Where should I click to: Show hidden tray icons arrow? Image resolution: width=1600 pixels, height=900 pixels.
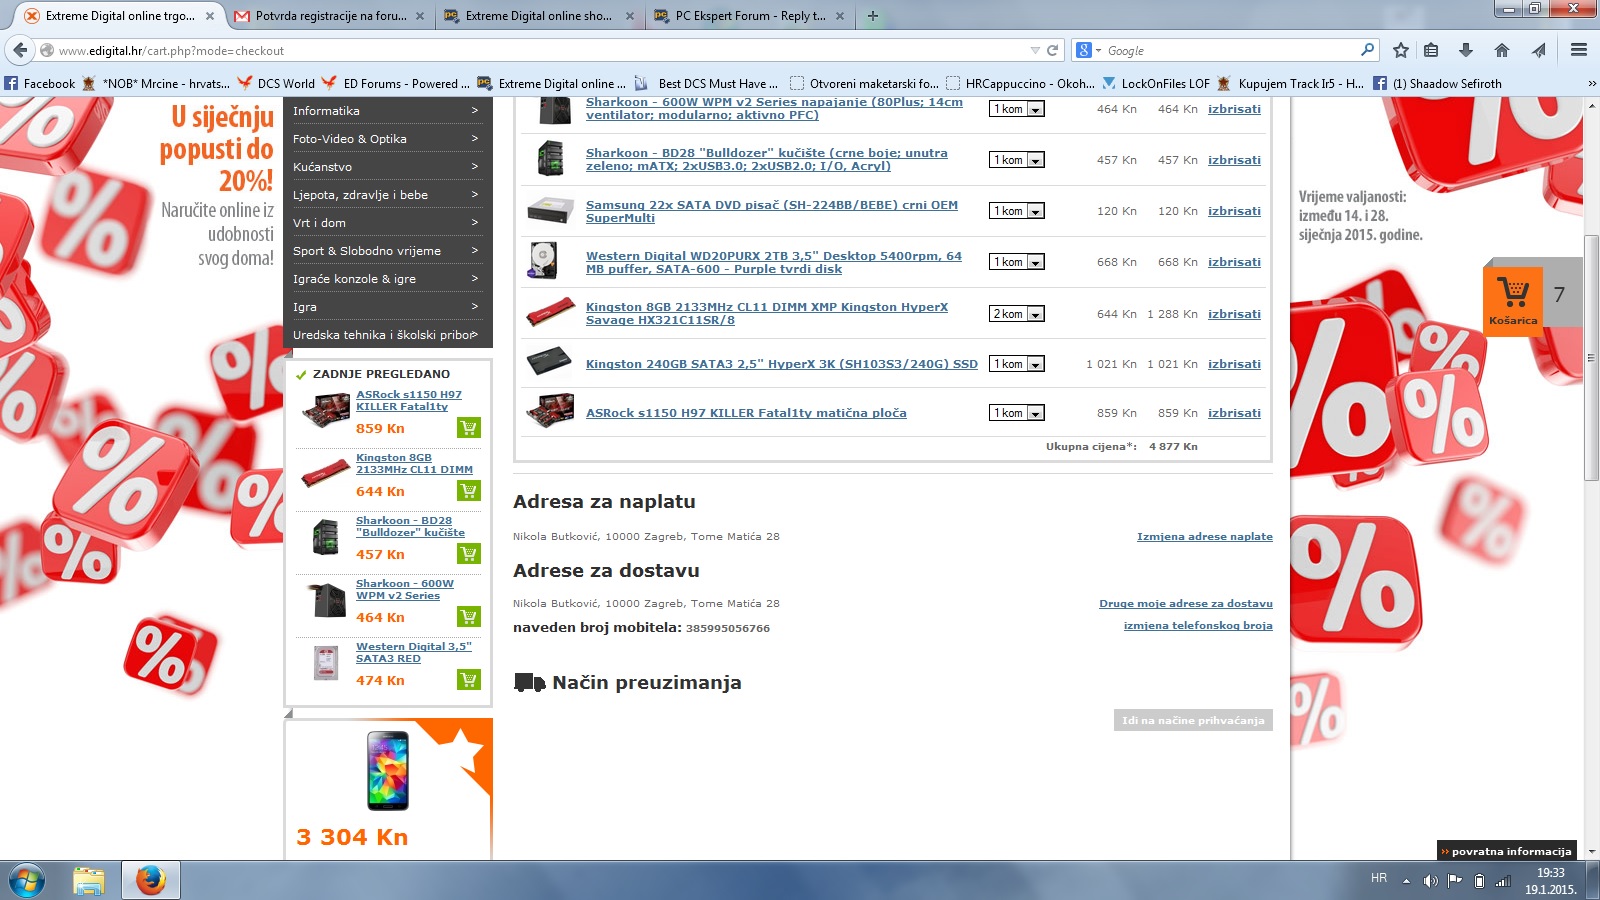coord(1406,881)
